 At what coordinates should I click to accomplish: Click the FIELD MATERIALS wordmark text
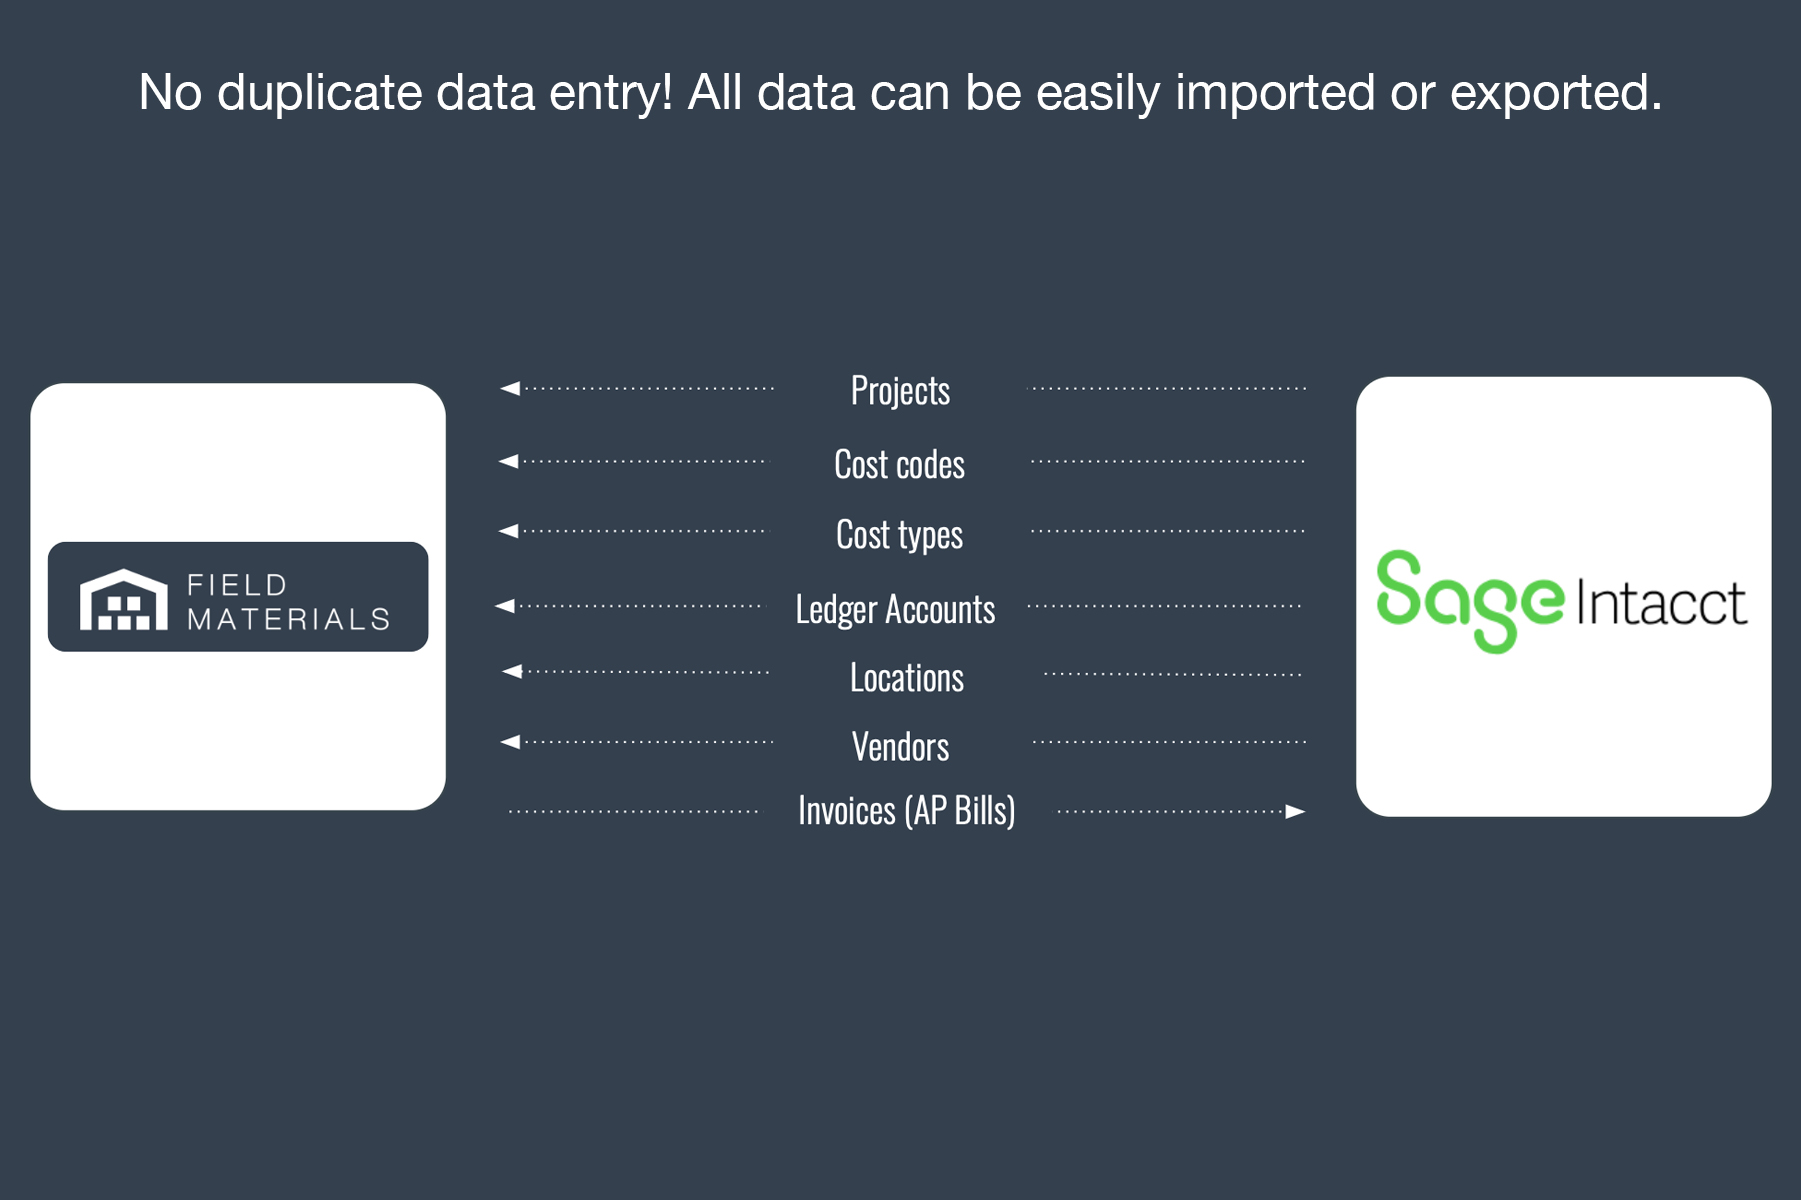[288, 602]
